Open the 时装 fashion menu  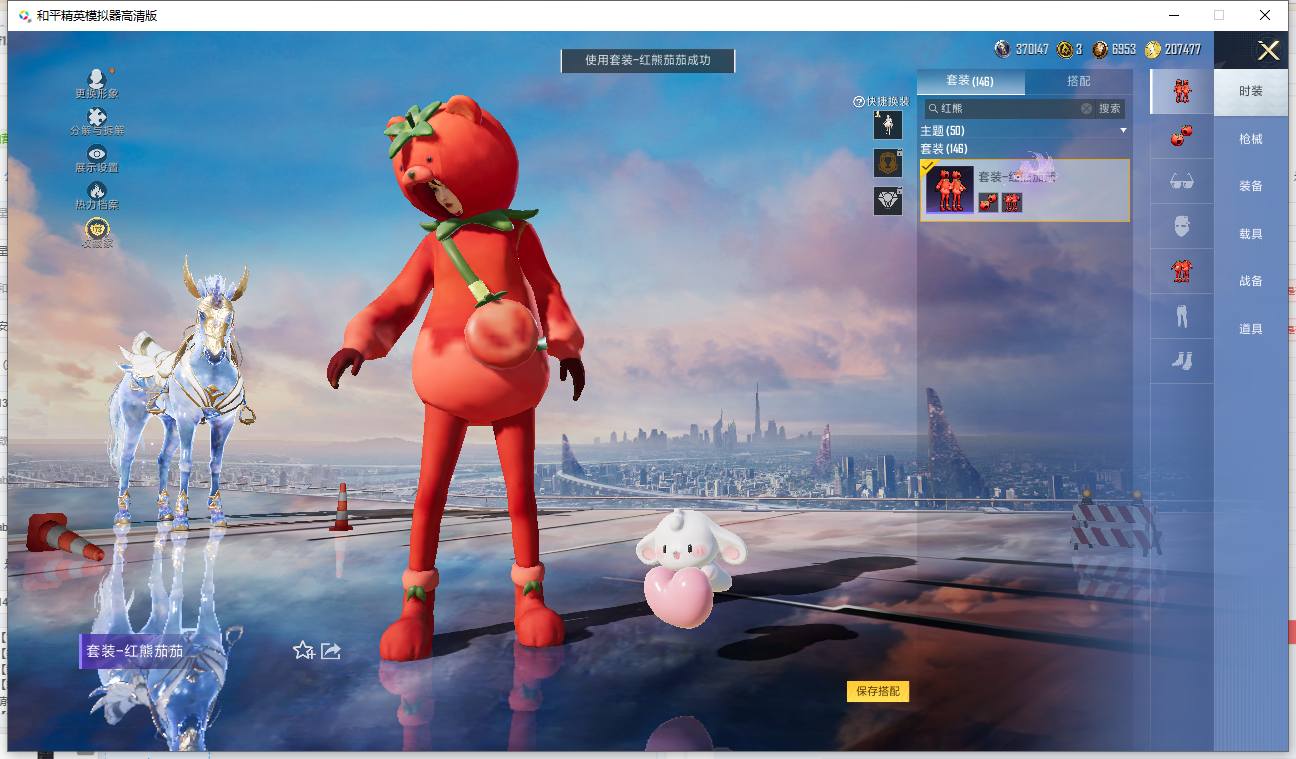tap(1251, 91)
